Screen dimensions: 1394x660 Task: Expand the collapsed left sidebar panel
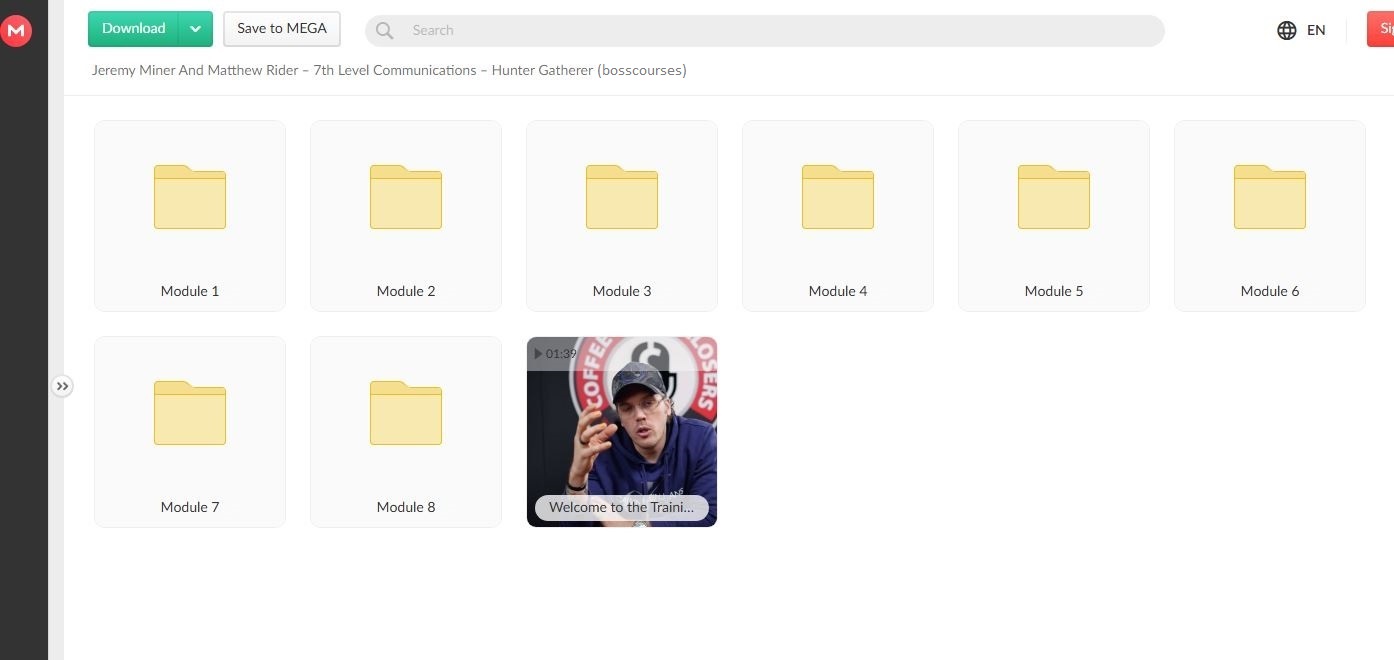(x=62, y=386)
